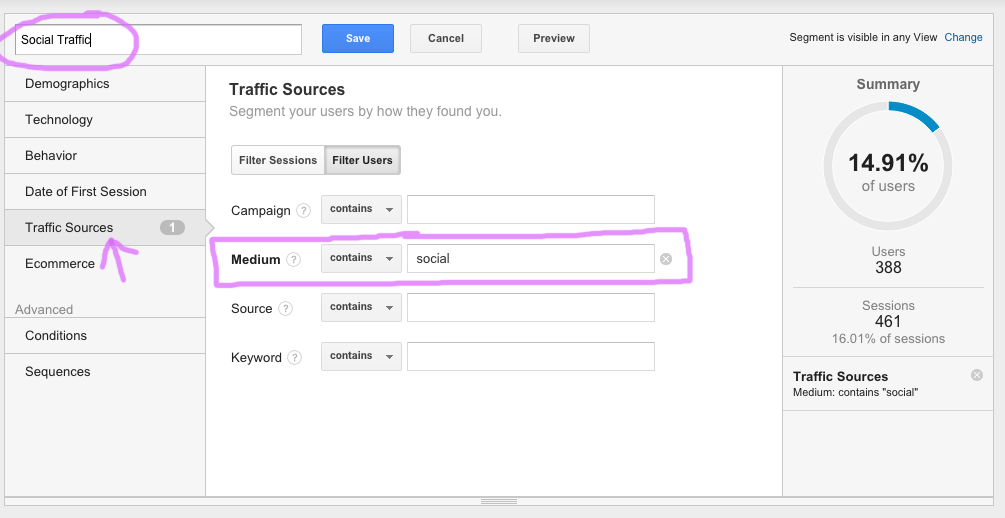The height and width of the screenshot is (518, 1005).
Task: Open the Demographics section
Action: tap(67, 84)
